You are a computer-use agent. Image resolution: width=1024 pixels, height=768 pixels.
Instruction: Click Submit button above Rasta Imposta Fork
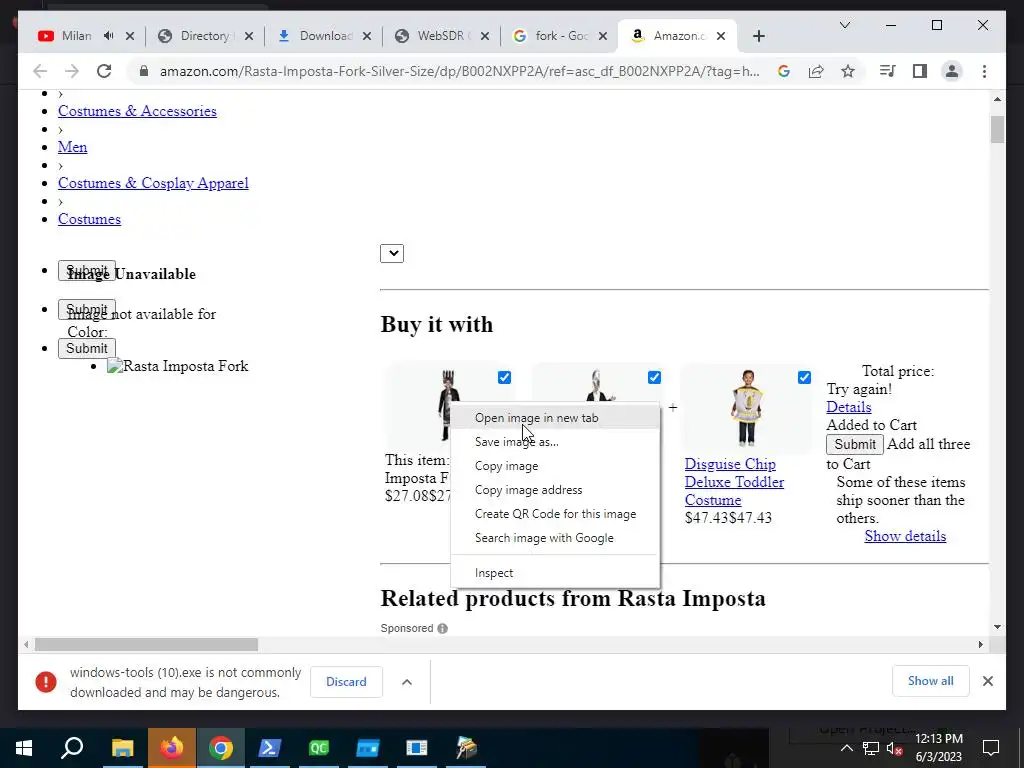[87, 349]
